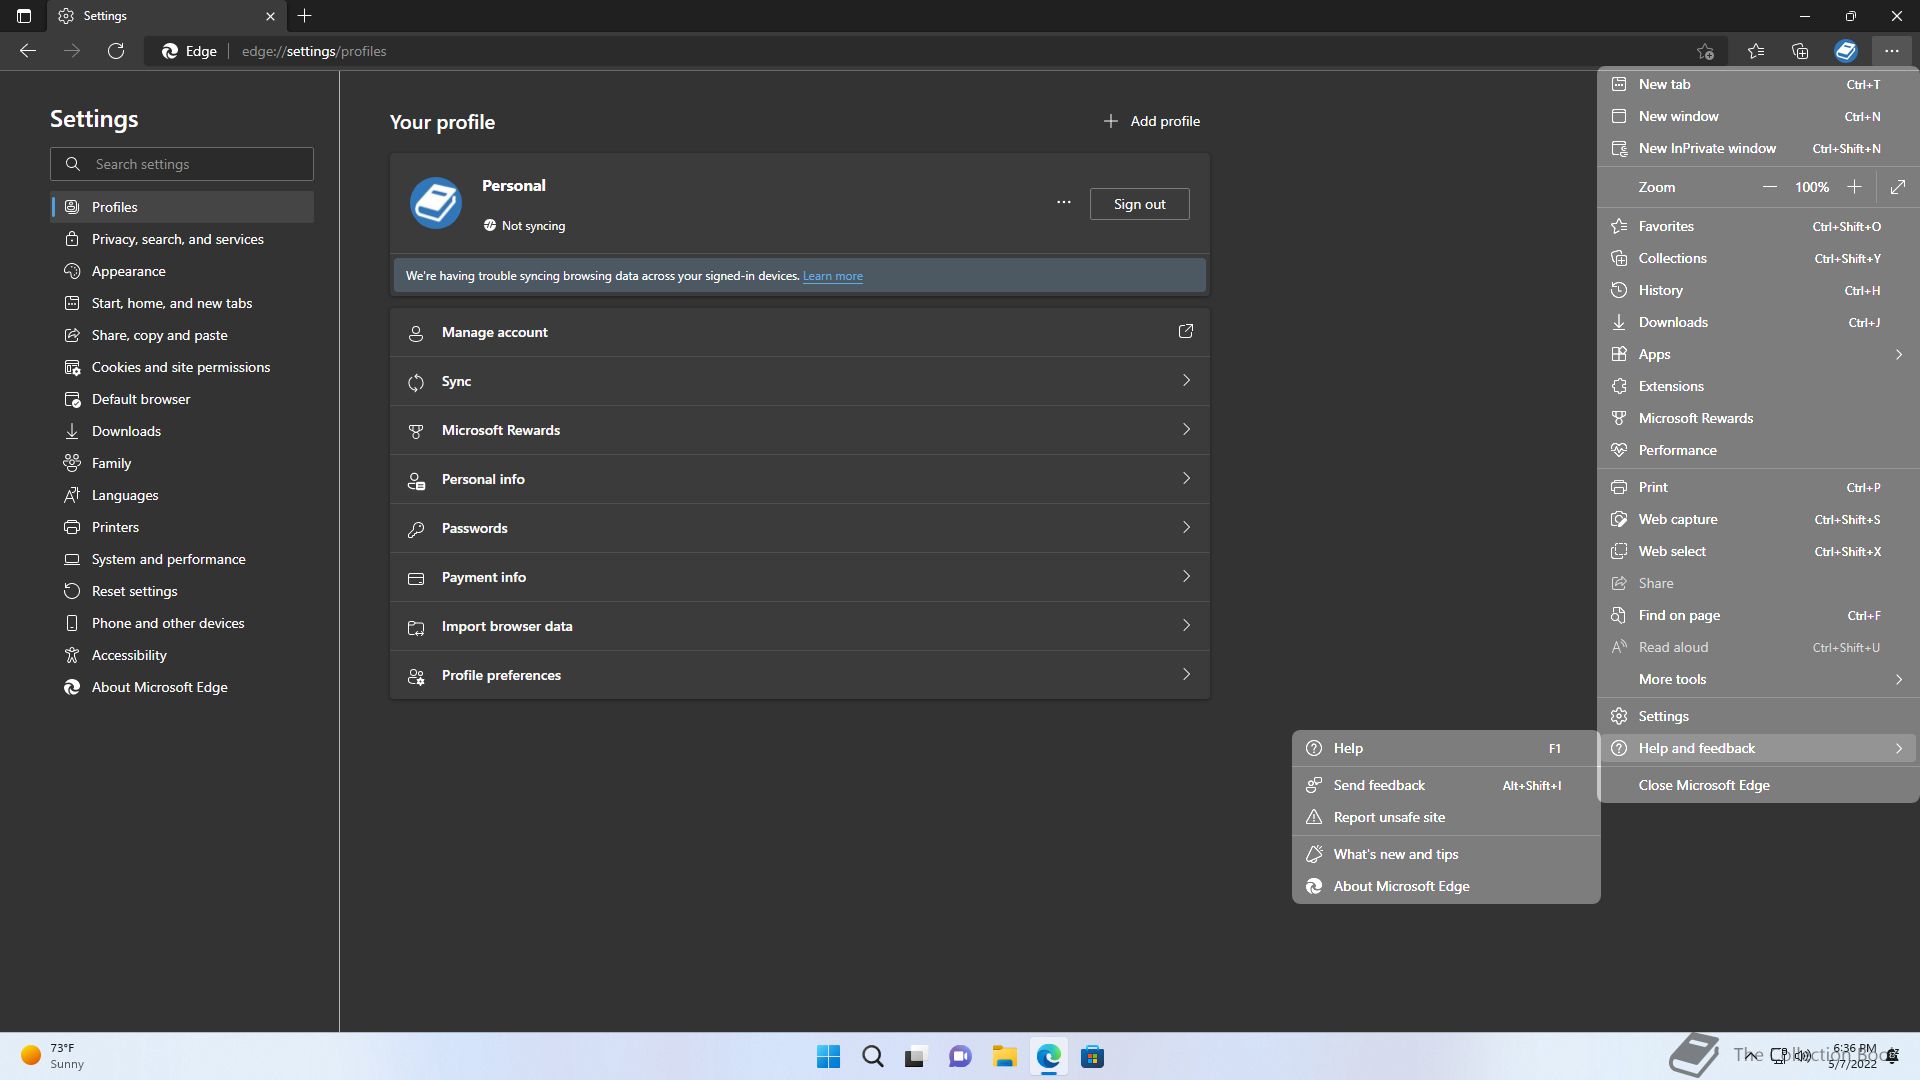Choose Report unsafe site option
The image size is (1920, 1080).
click(x=1446, y=817)
